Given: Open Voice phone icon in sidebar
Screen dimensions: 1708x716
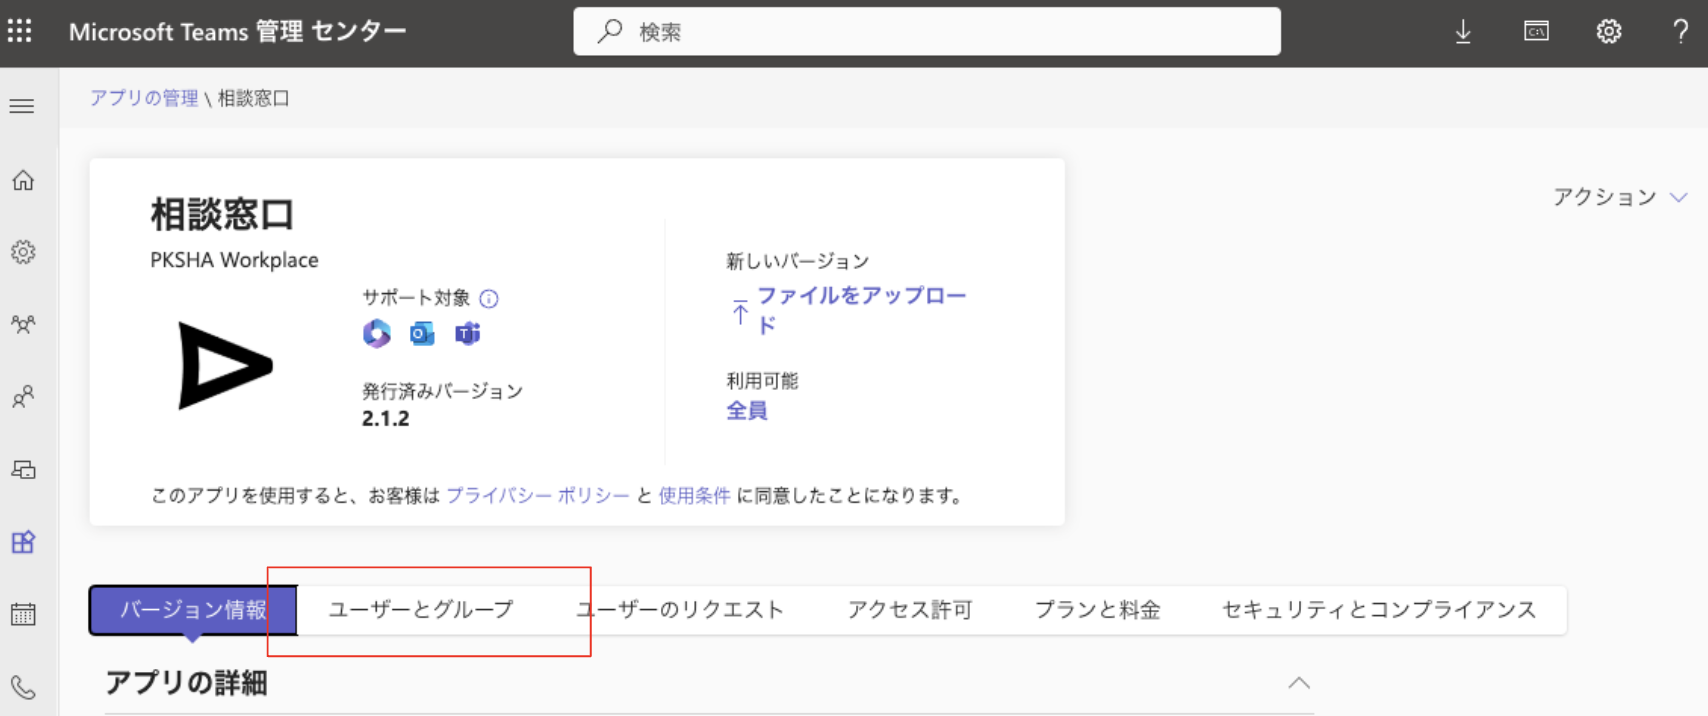Looking at the screenshot, I should click(x=23, y=687).
